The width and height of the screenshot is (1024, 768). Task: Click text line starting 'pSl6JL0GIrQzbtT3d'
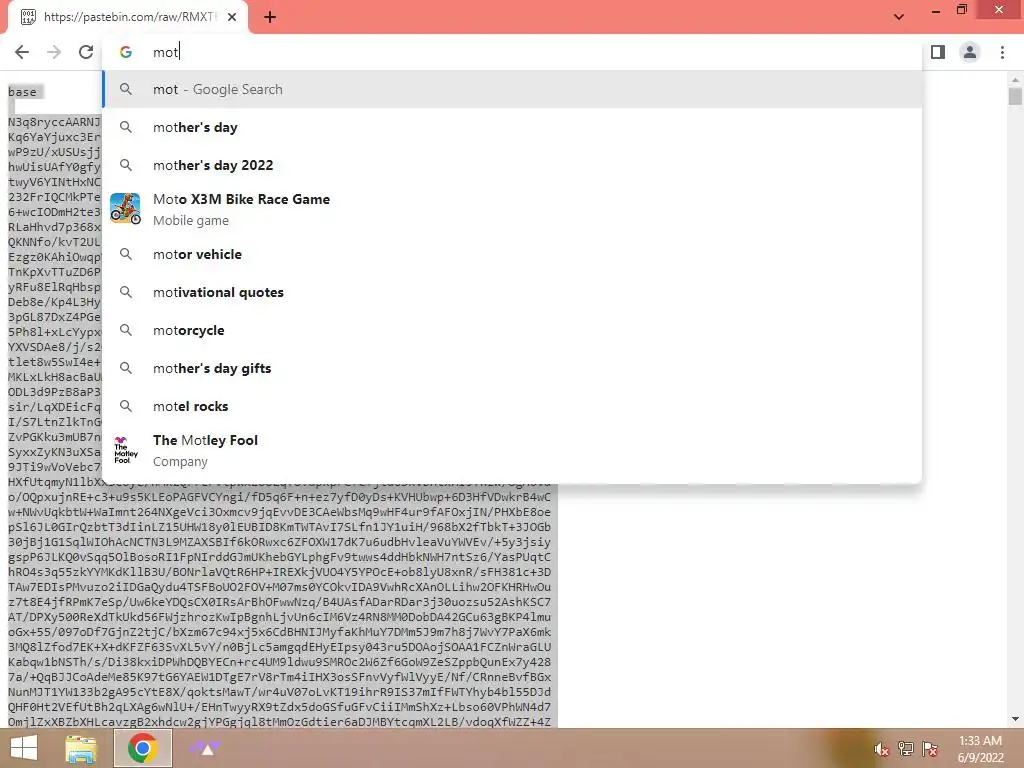[280, 527]
